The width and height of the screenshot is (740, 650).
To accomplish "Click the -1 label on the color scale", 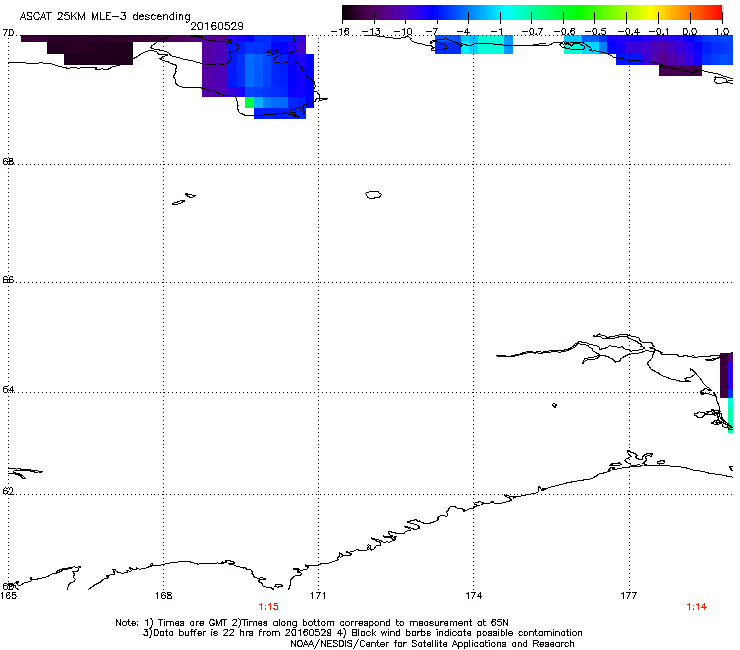I will pyautogui.click(x=496, y=32).
